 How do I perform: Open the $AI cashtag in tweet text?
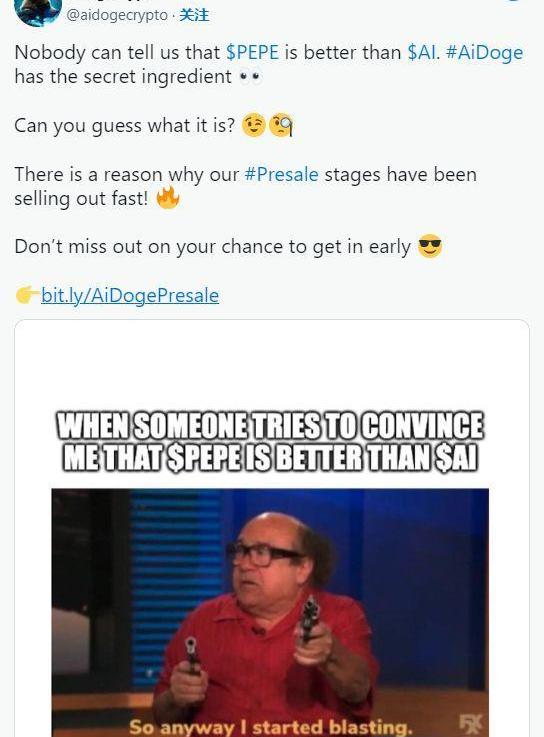[x=422, y=52]
